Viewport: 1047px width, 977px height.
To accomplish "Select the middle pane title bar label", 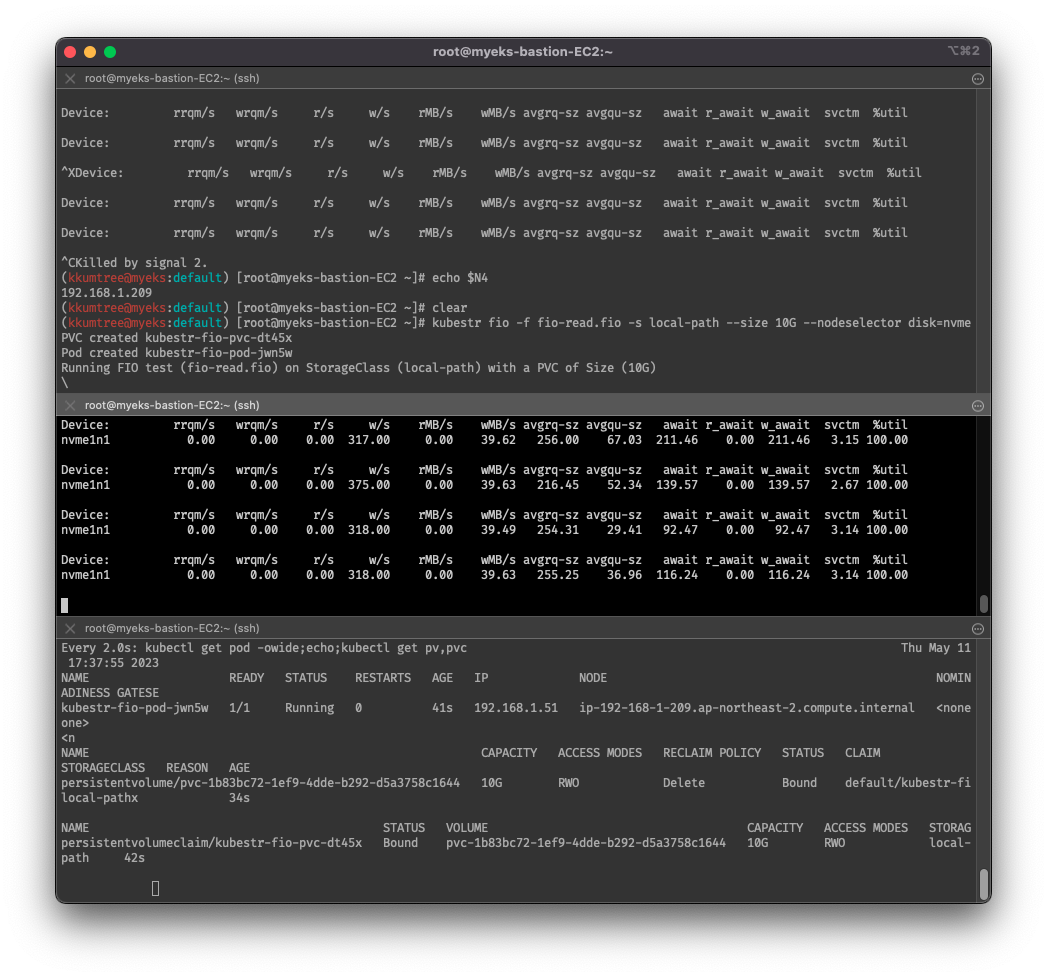I will coord(172,405).
